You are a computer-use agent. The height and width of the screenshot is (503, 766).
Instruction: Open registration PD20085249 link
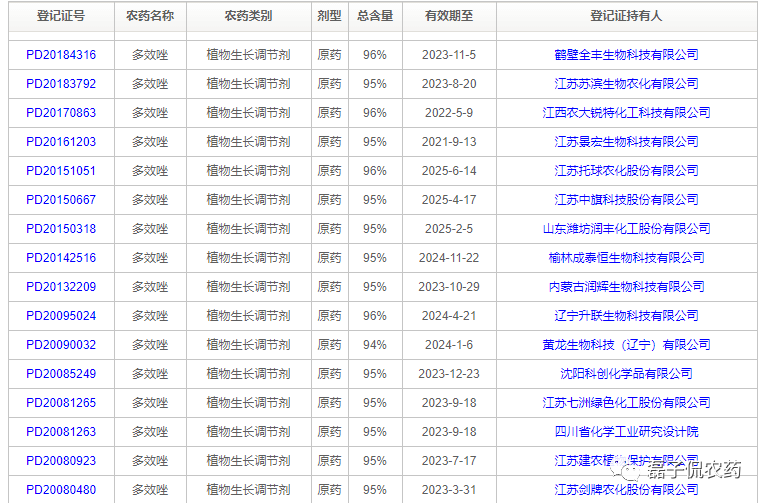[x=61, y=374]
